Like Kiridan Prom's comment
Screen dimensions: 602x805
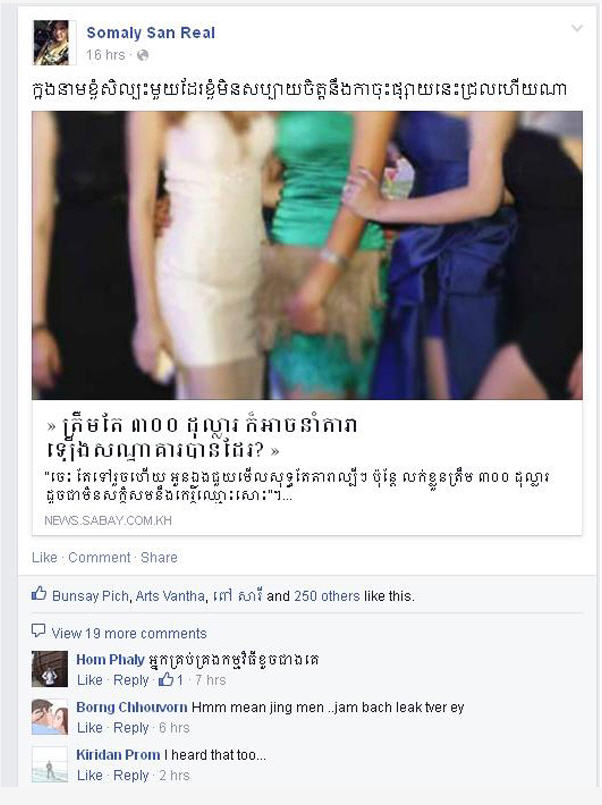click(90, 775)
